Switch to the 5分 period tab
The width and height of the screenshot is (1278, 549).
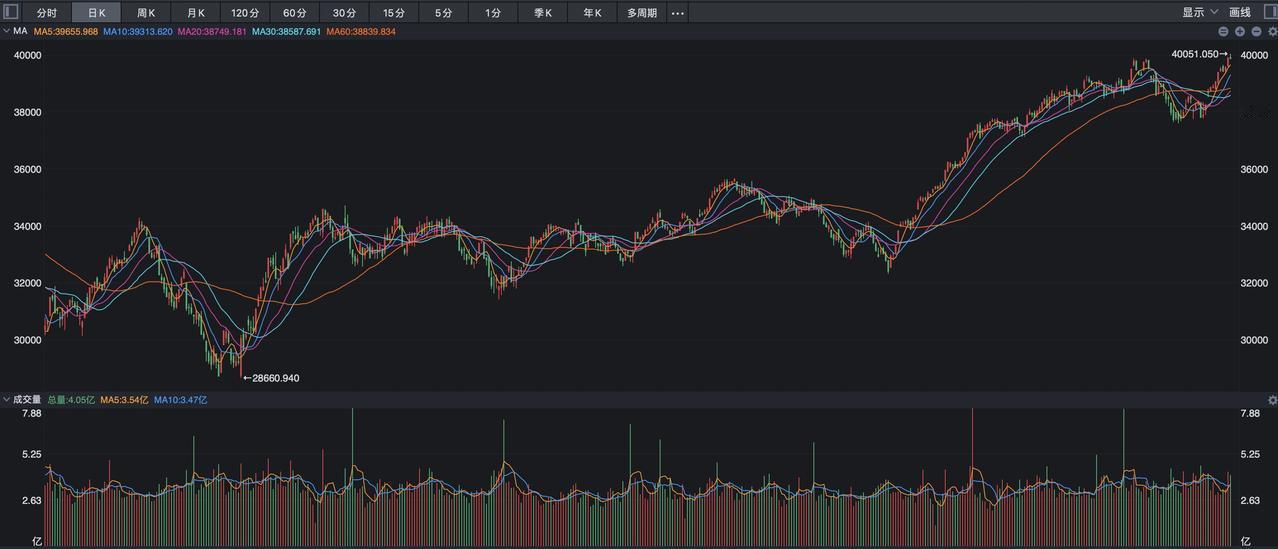pos(443,13)
